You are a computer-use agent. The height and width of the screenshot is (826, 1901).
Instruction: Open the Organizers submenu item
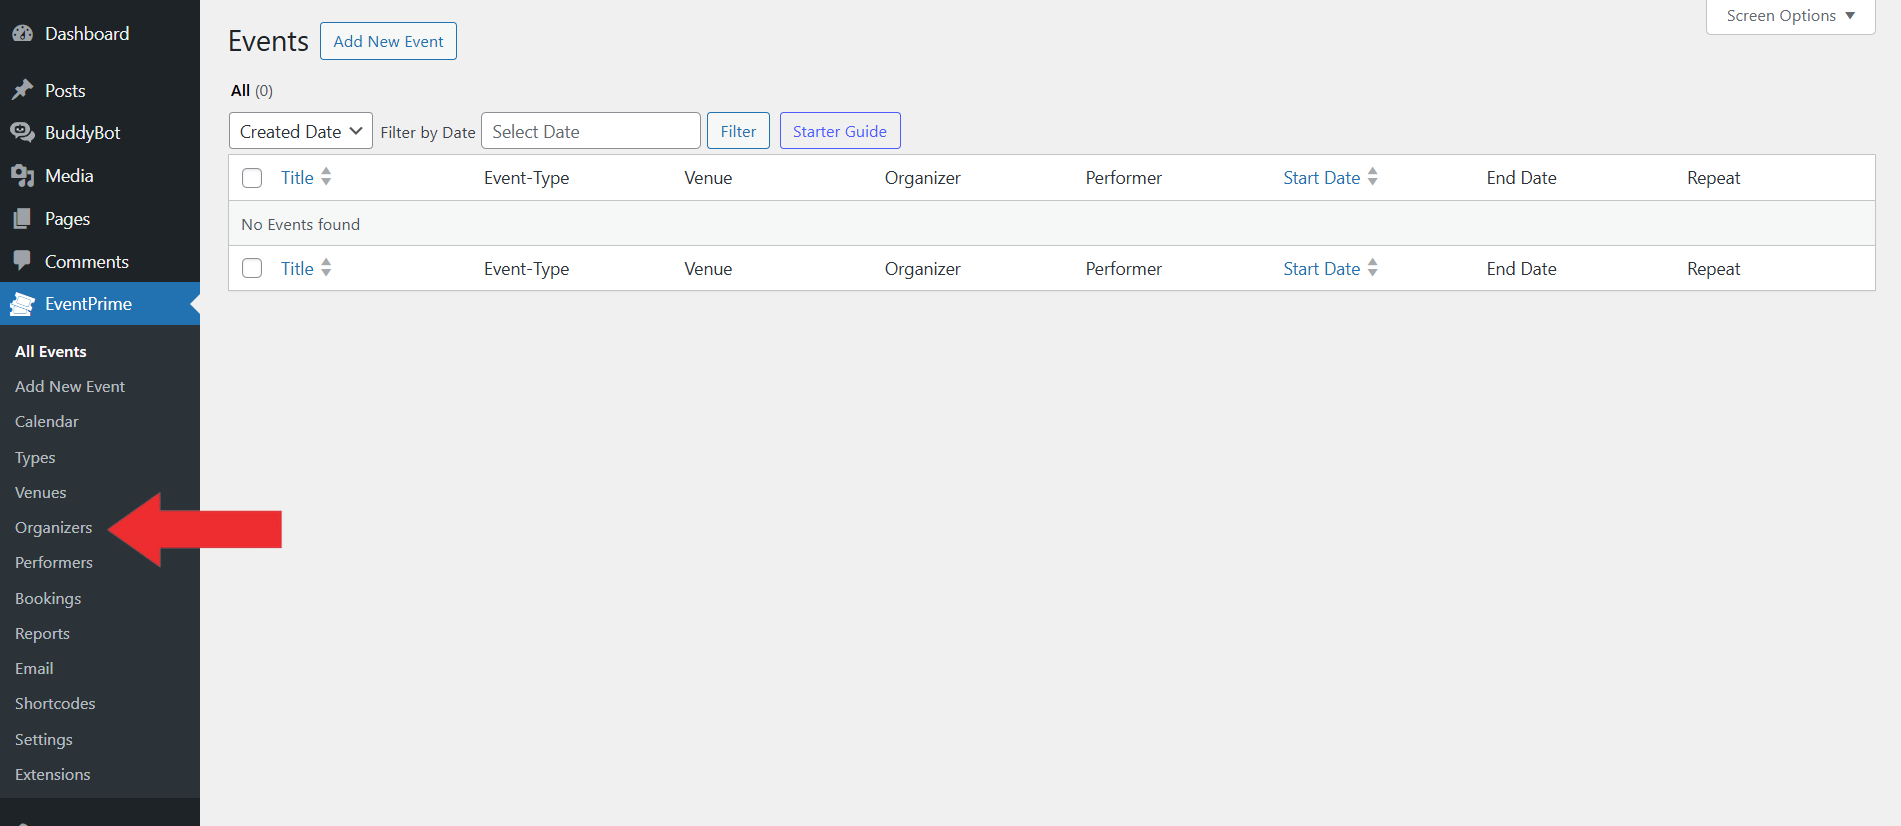pos(54,527)
